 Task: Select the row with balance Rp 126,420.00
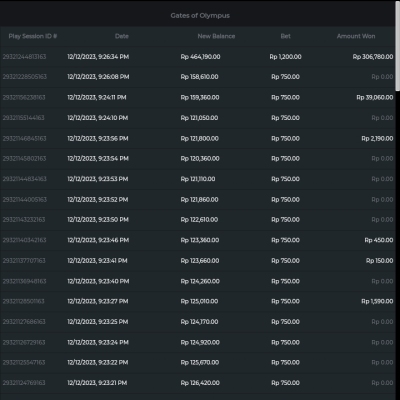click(198, 383)
